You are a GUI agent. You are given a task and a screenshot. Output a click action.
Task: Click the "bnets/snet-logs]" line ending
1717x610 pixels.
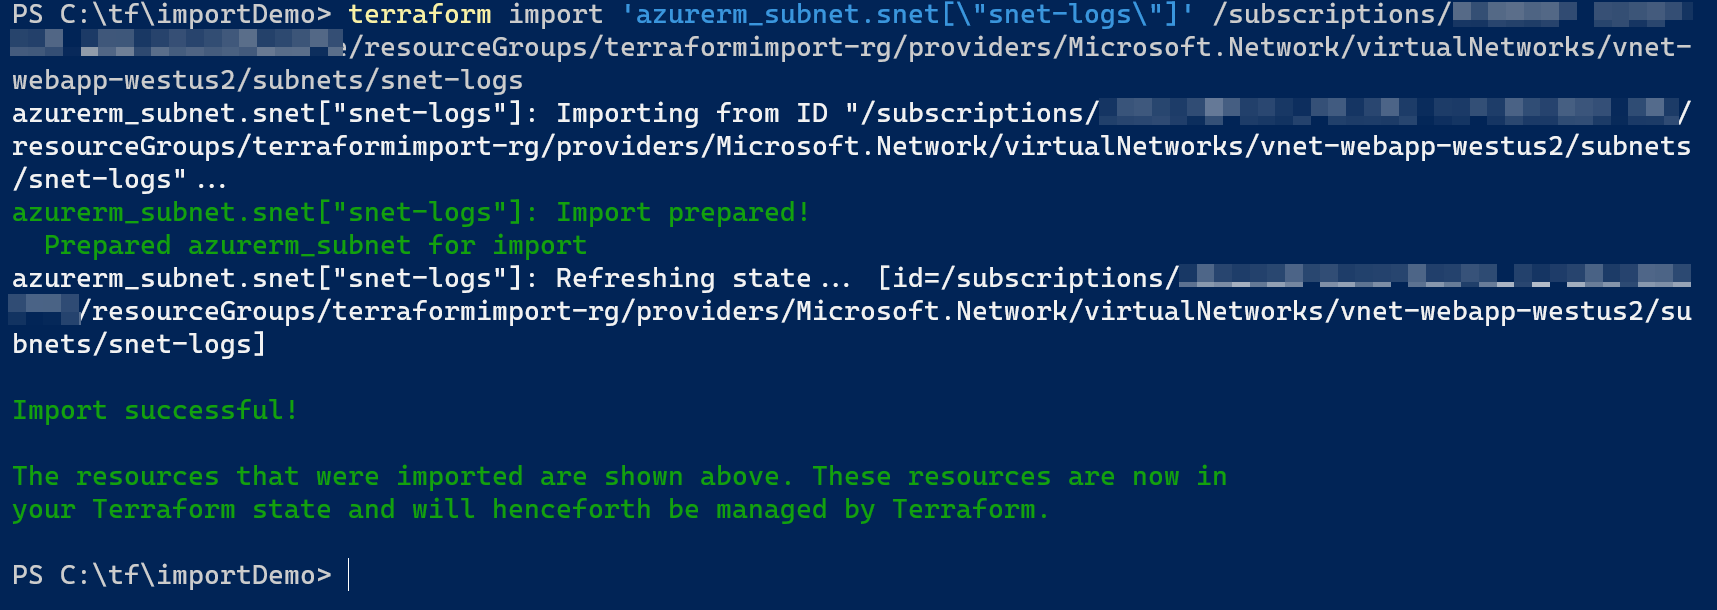(139, 344)
